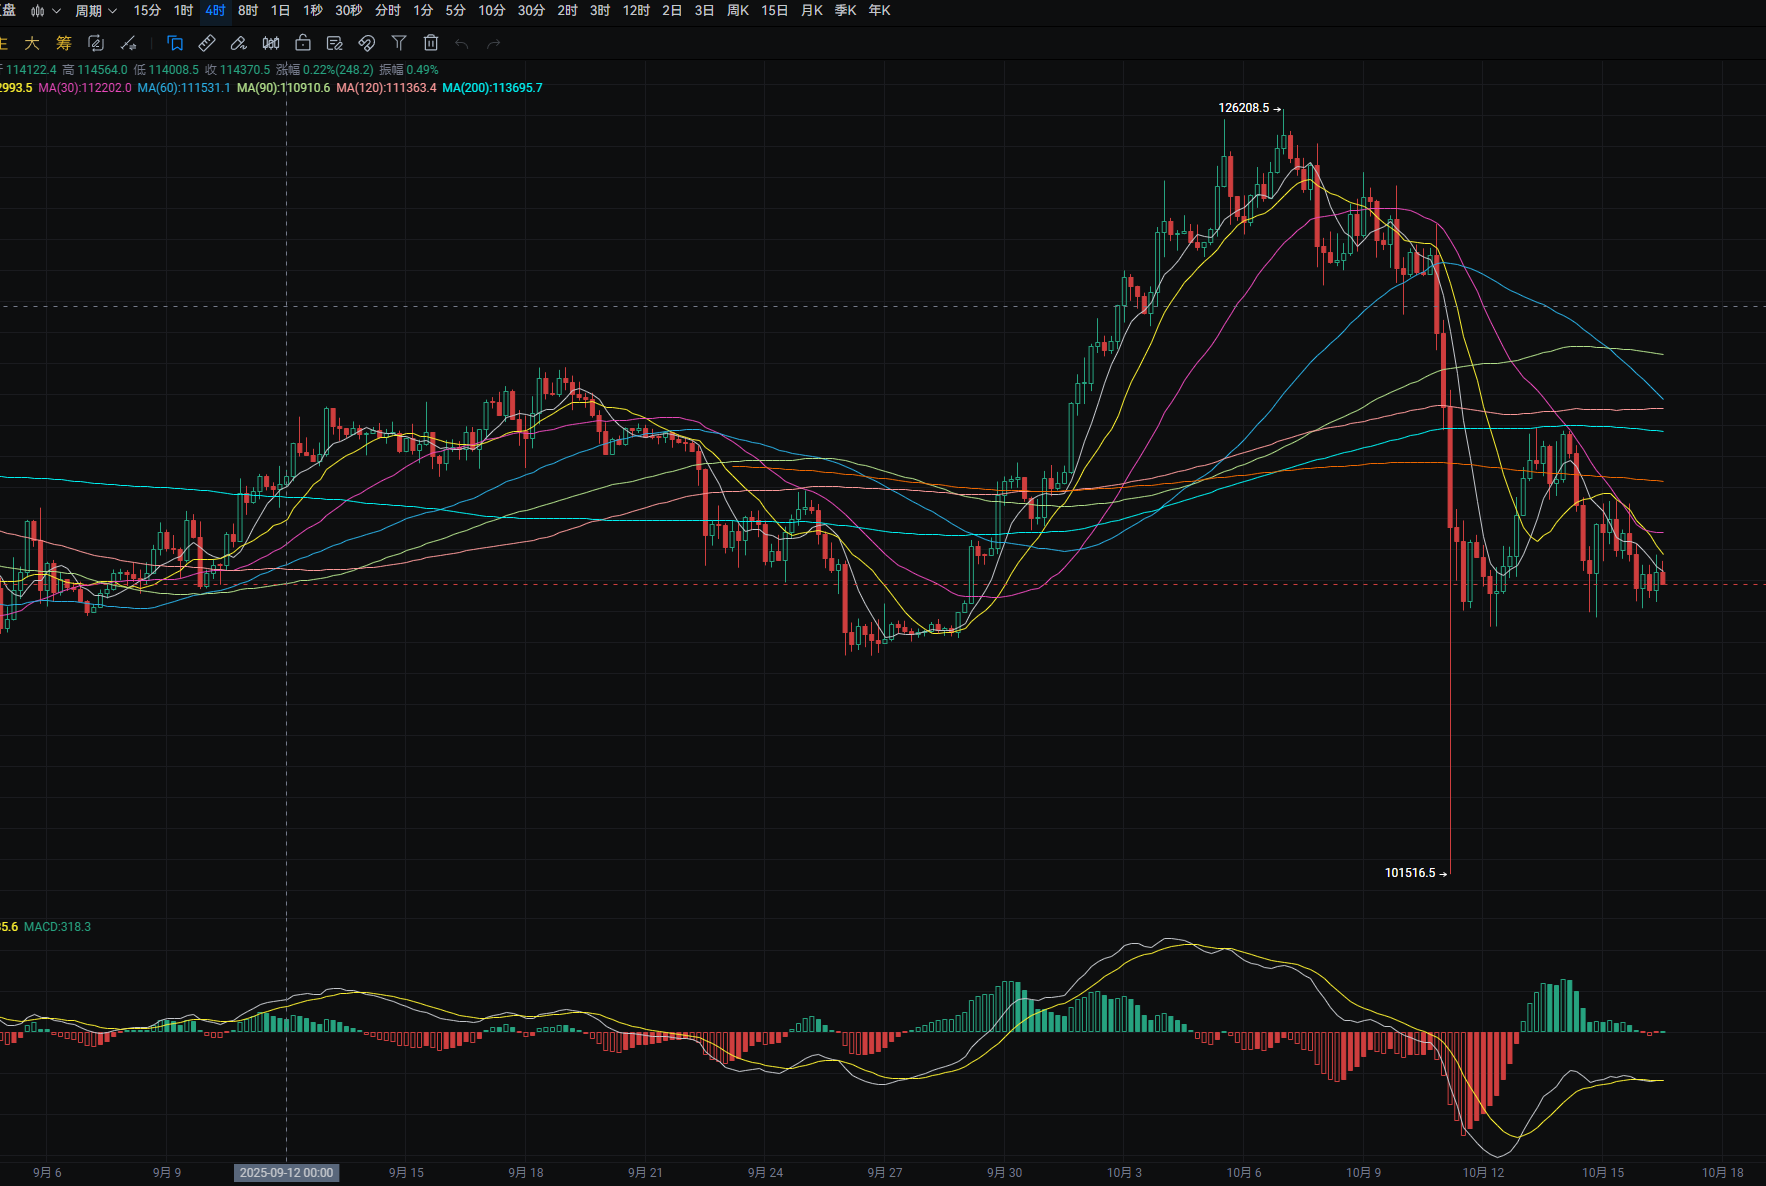Click the 126208.5 high price marker
The image size is (1766, 1186).
(x=1243, y=108)
